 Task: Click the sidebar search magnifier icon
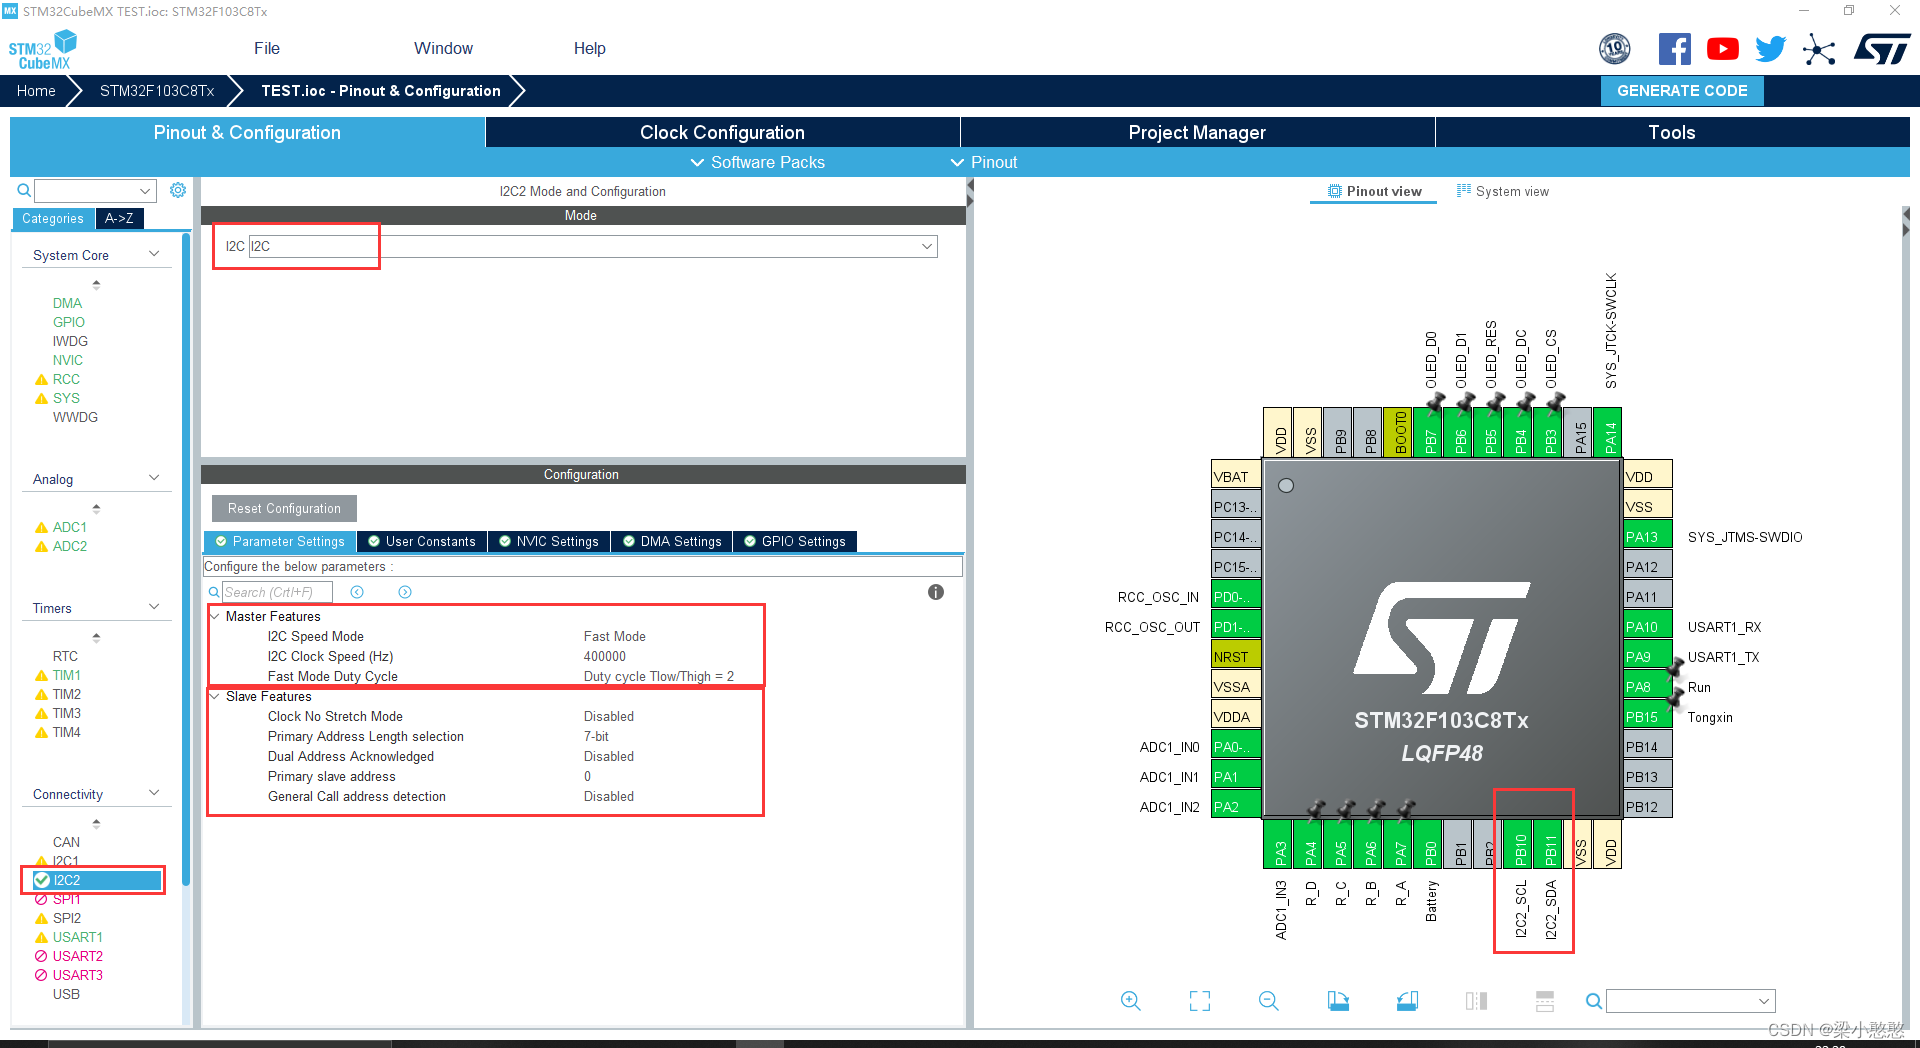(x=24, y=190)
